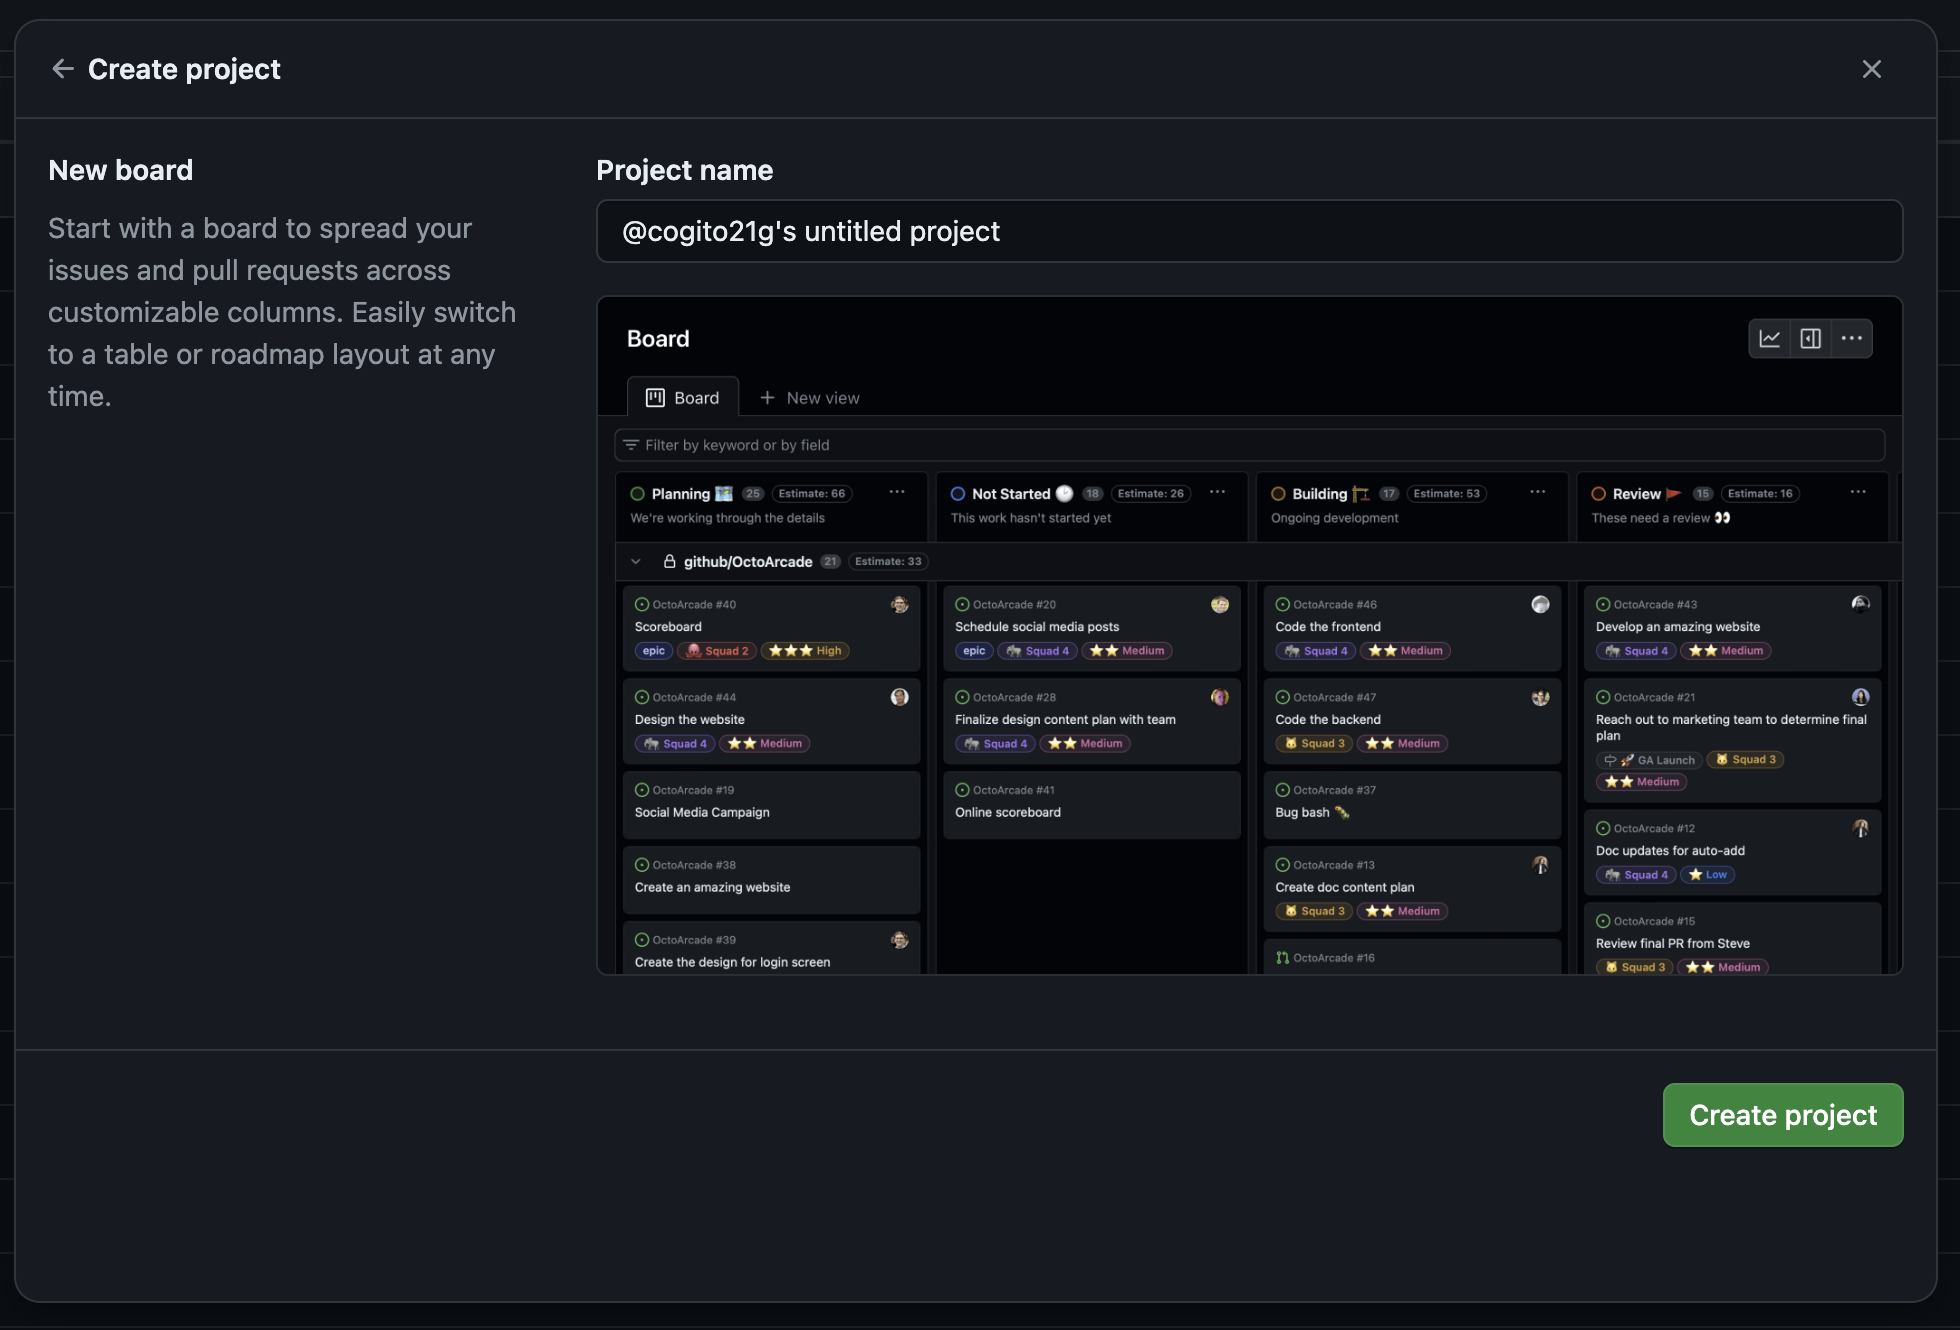Open the New view tab
The width and height of the screenshot is (1960, 1330).
click(x=822, y=398)
